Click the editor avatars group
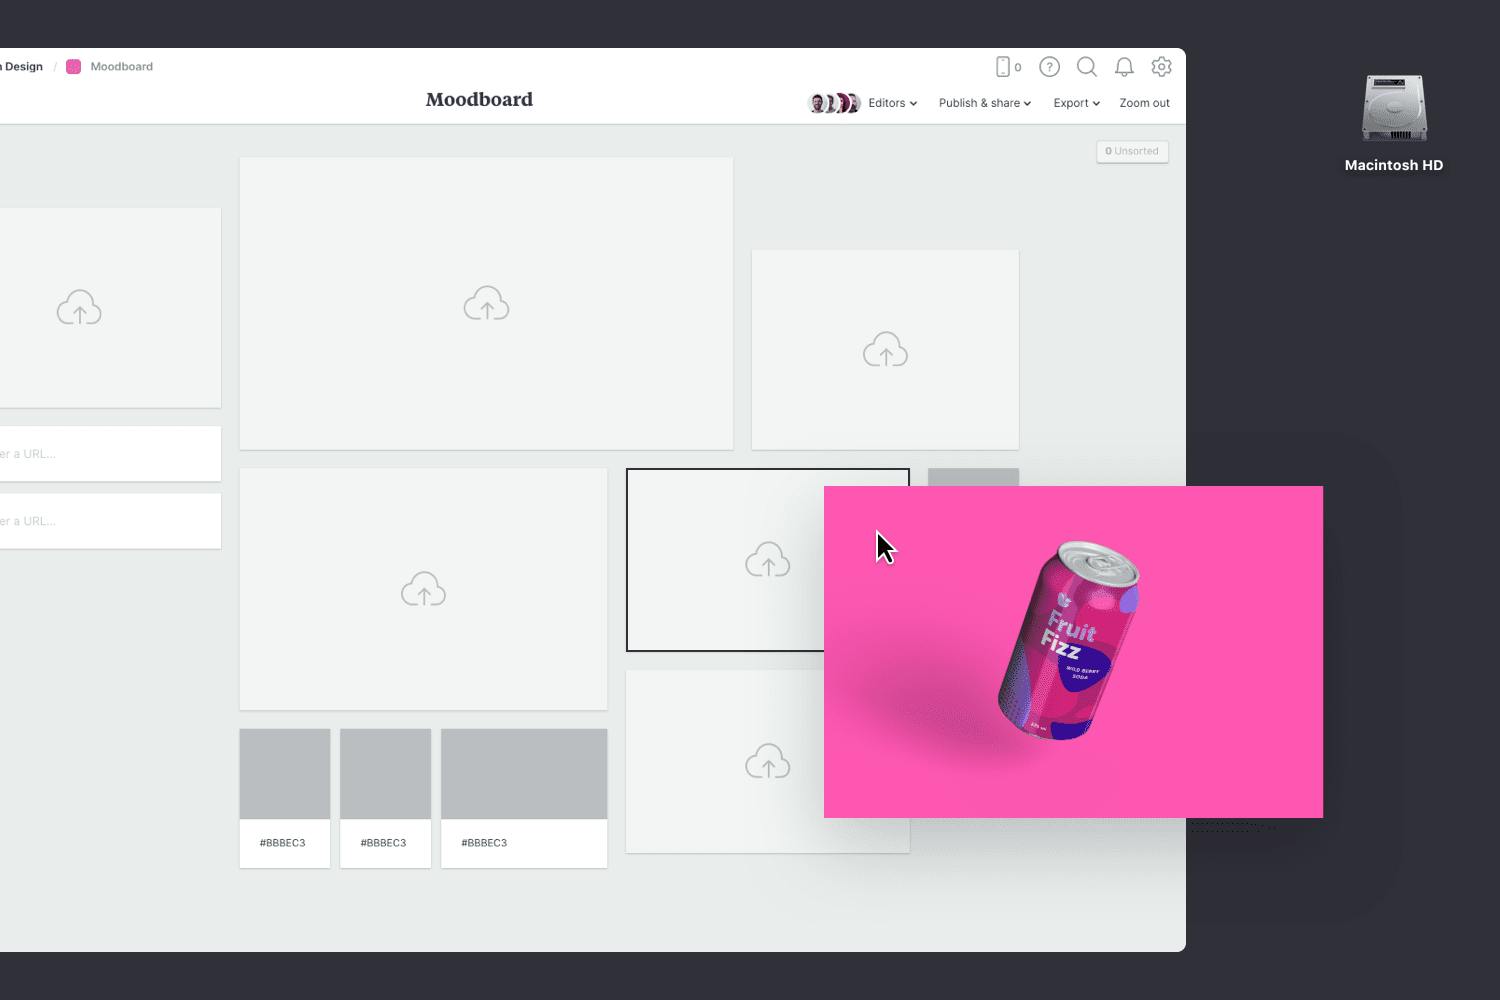 (833, 103)
